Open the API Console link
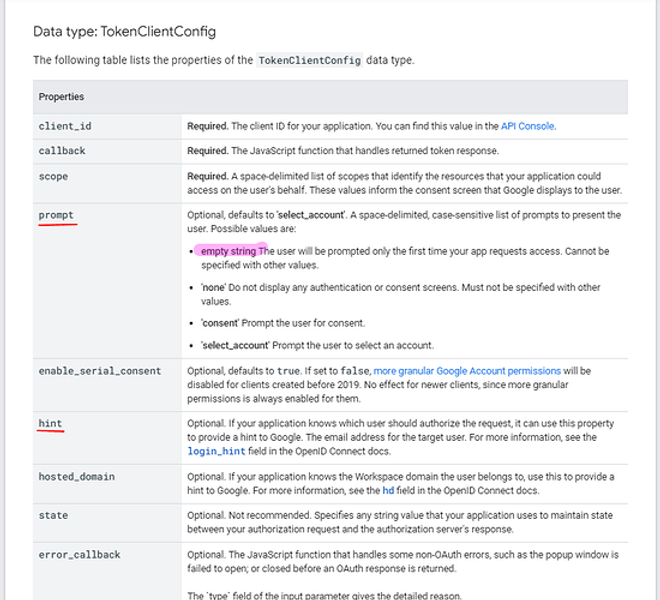Screen dimensions: 660x600 click(x=527, y=127)
